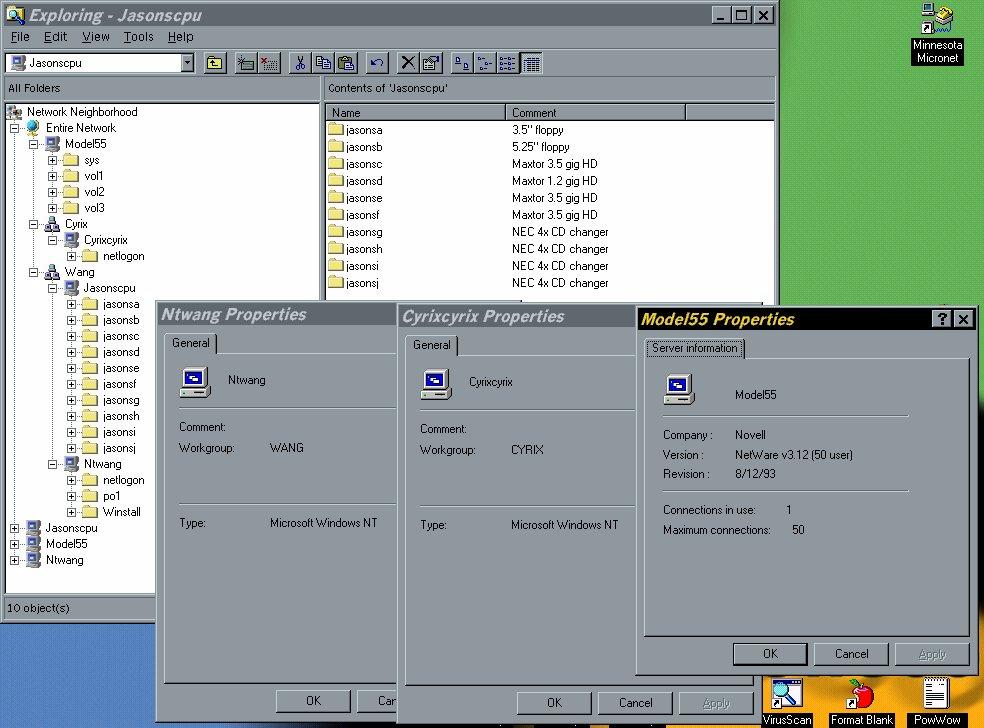Collapse the Entire Network tree node

click(14, 128)
